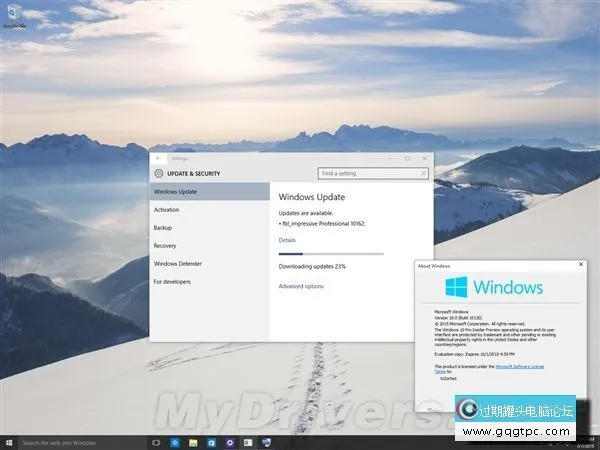Open the Store icon on the taskbar
The image size is (600, 450).
tap(211, 442)
